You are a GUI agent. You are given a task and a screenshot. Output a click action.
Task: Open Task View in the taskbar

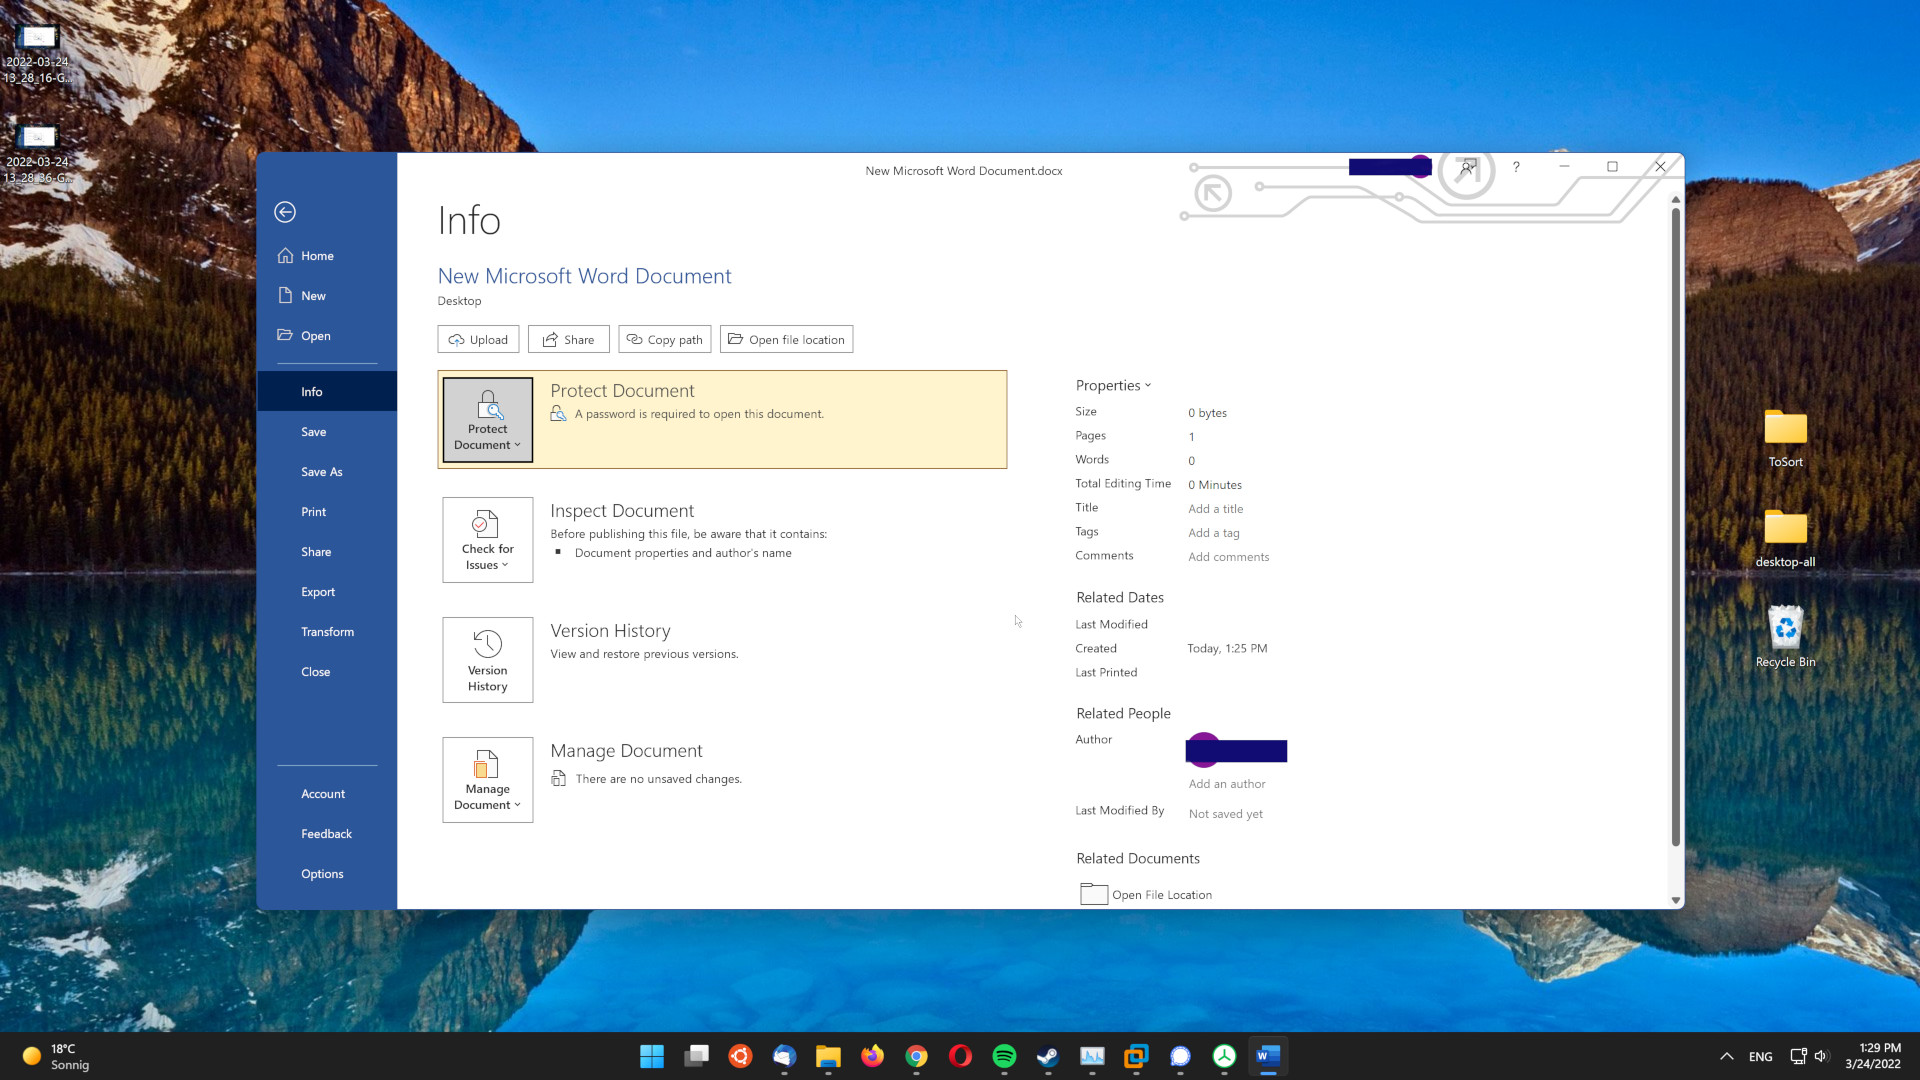tap(696, 1056)
